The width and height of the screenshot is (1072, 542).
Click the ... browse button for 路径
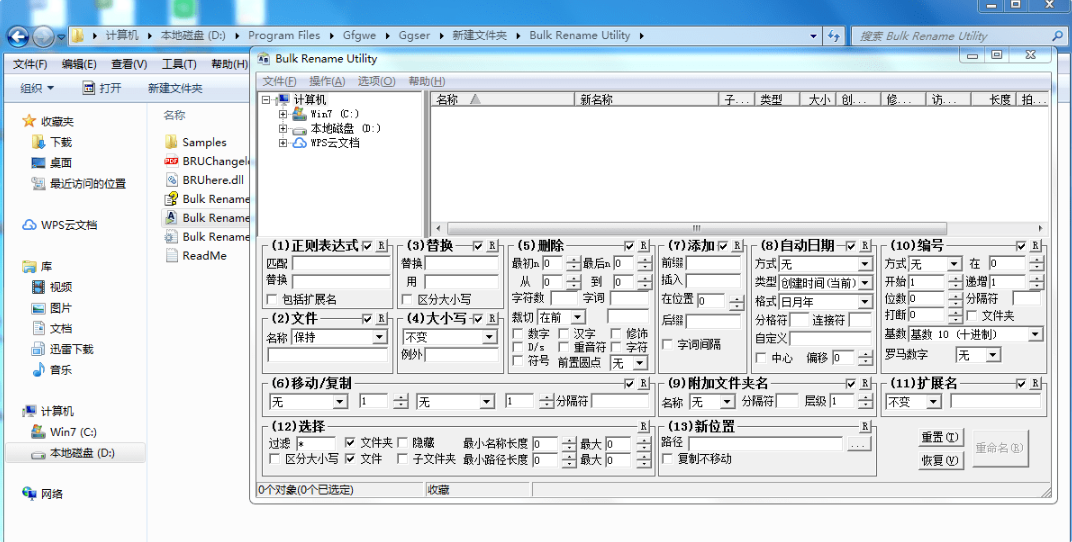click(x=859, y=444)
